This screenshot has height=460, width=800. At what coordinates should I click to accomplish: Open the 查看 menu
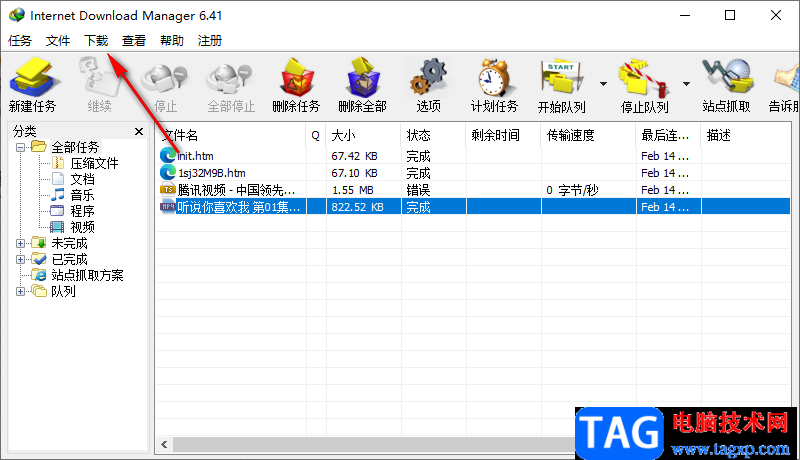(x=134, y=41)
